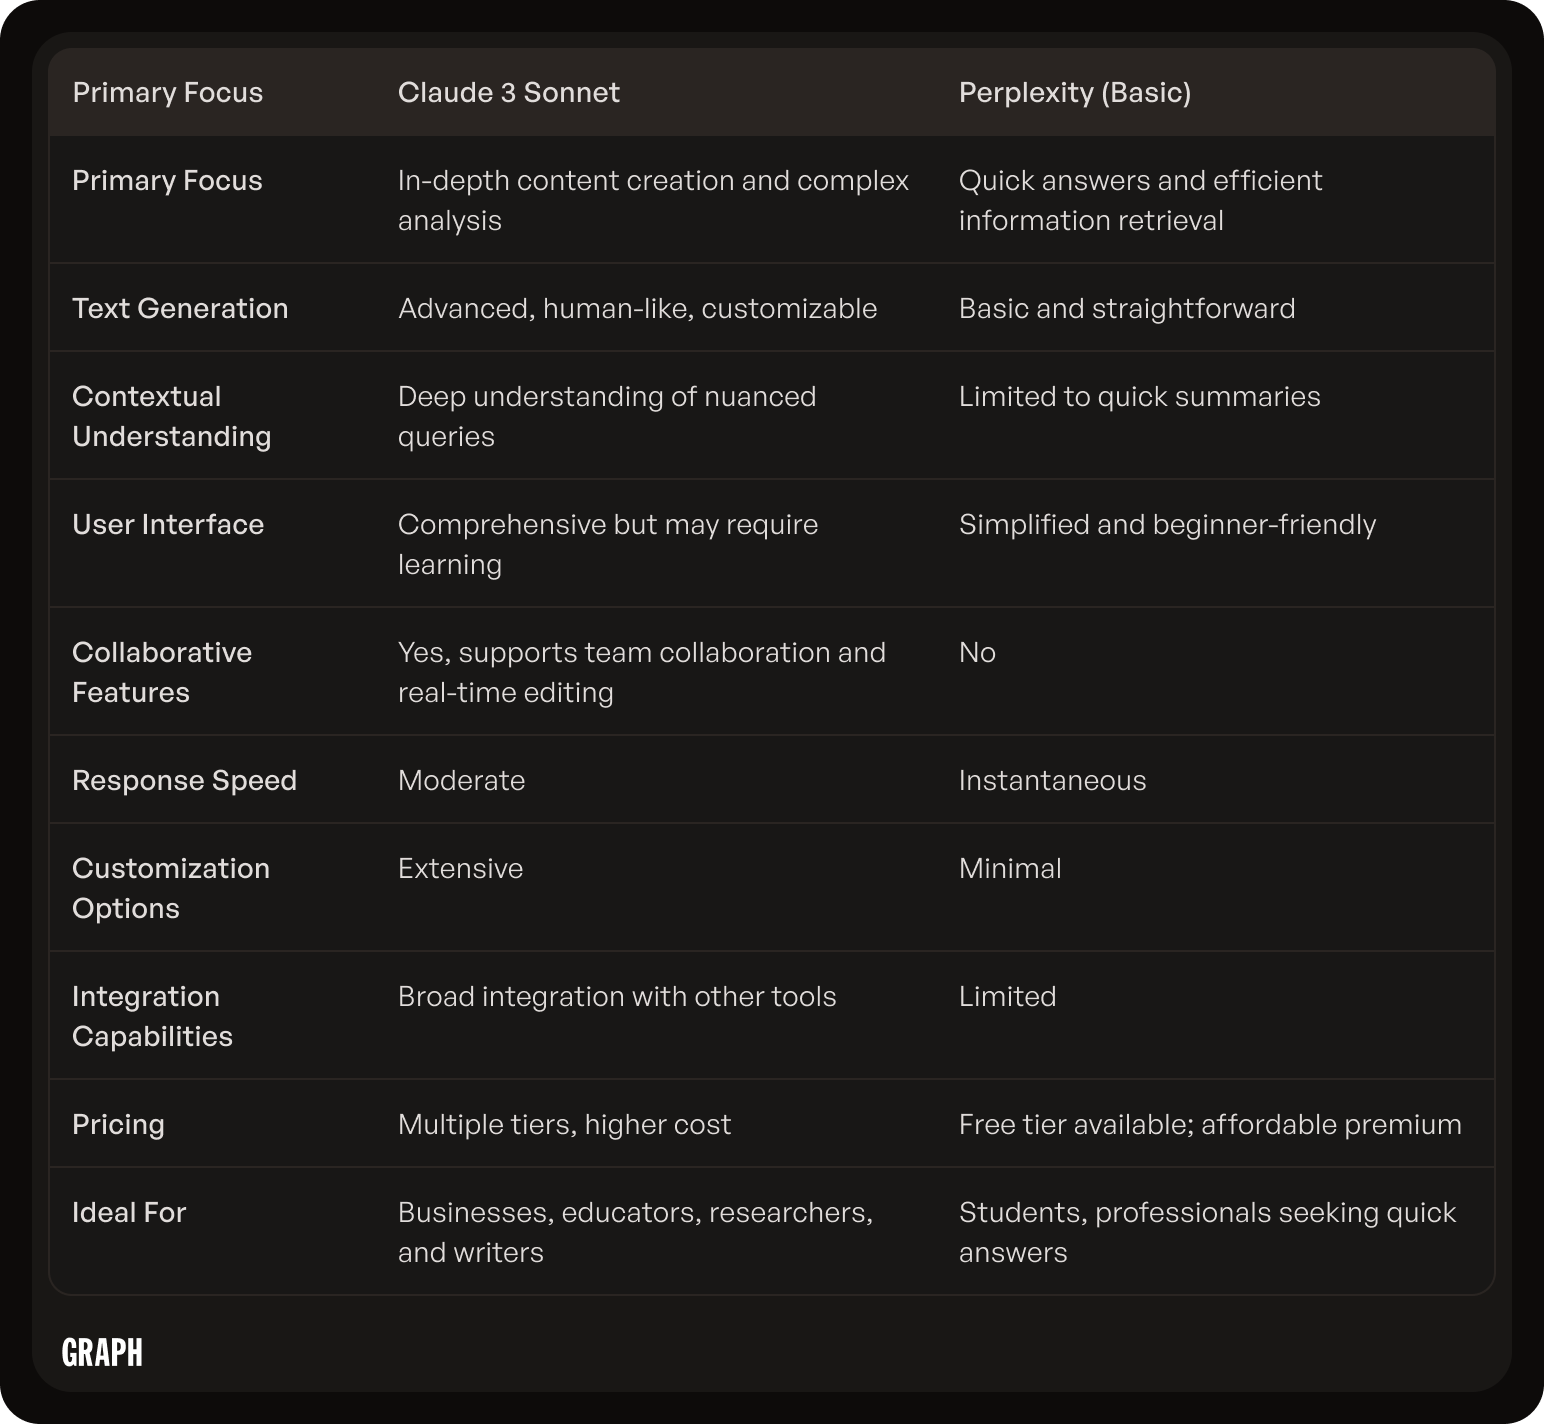Click the 'User Interface' row label
The image size is (1544, 1424).
(x=168, y=524)
